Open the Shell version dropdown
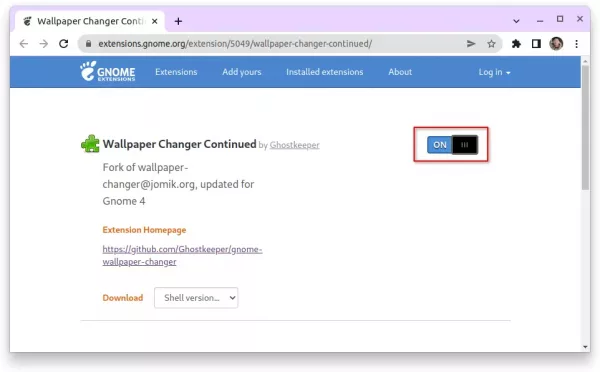Image resolution: width=600 pixels, height=372 pixels. point(196,298)
